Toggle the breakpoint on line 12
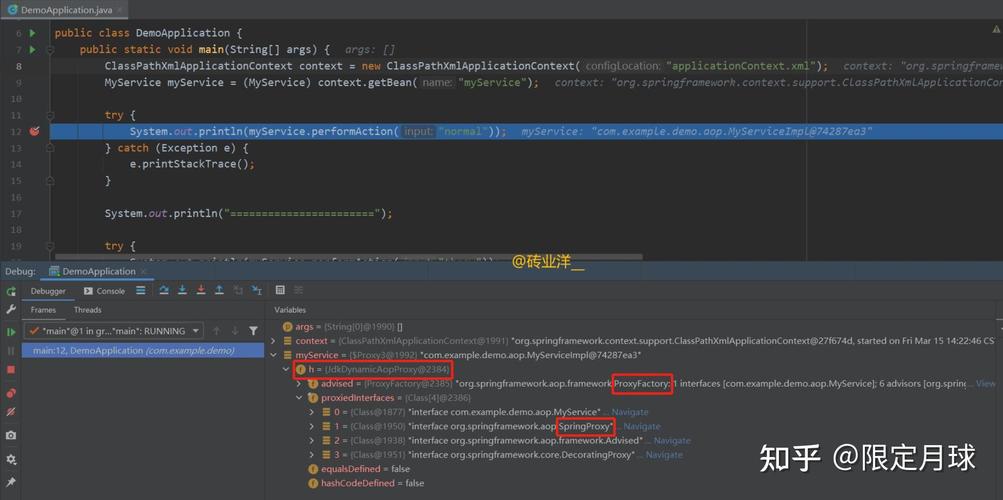1003x500 pixels. [x=35, y=131]
